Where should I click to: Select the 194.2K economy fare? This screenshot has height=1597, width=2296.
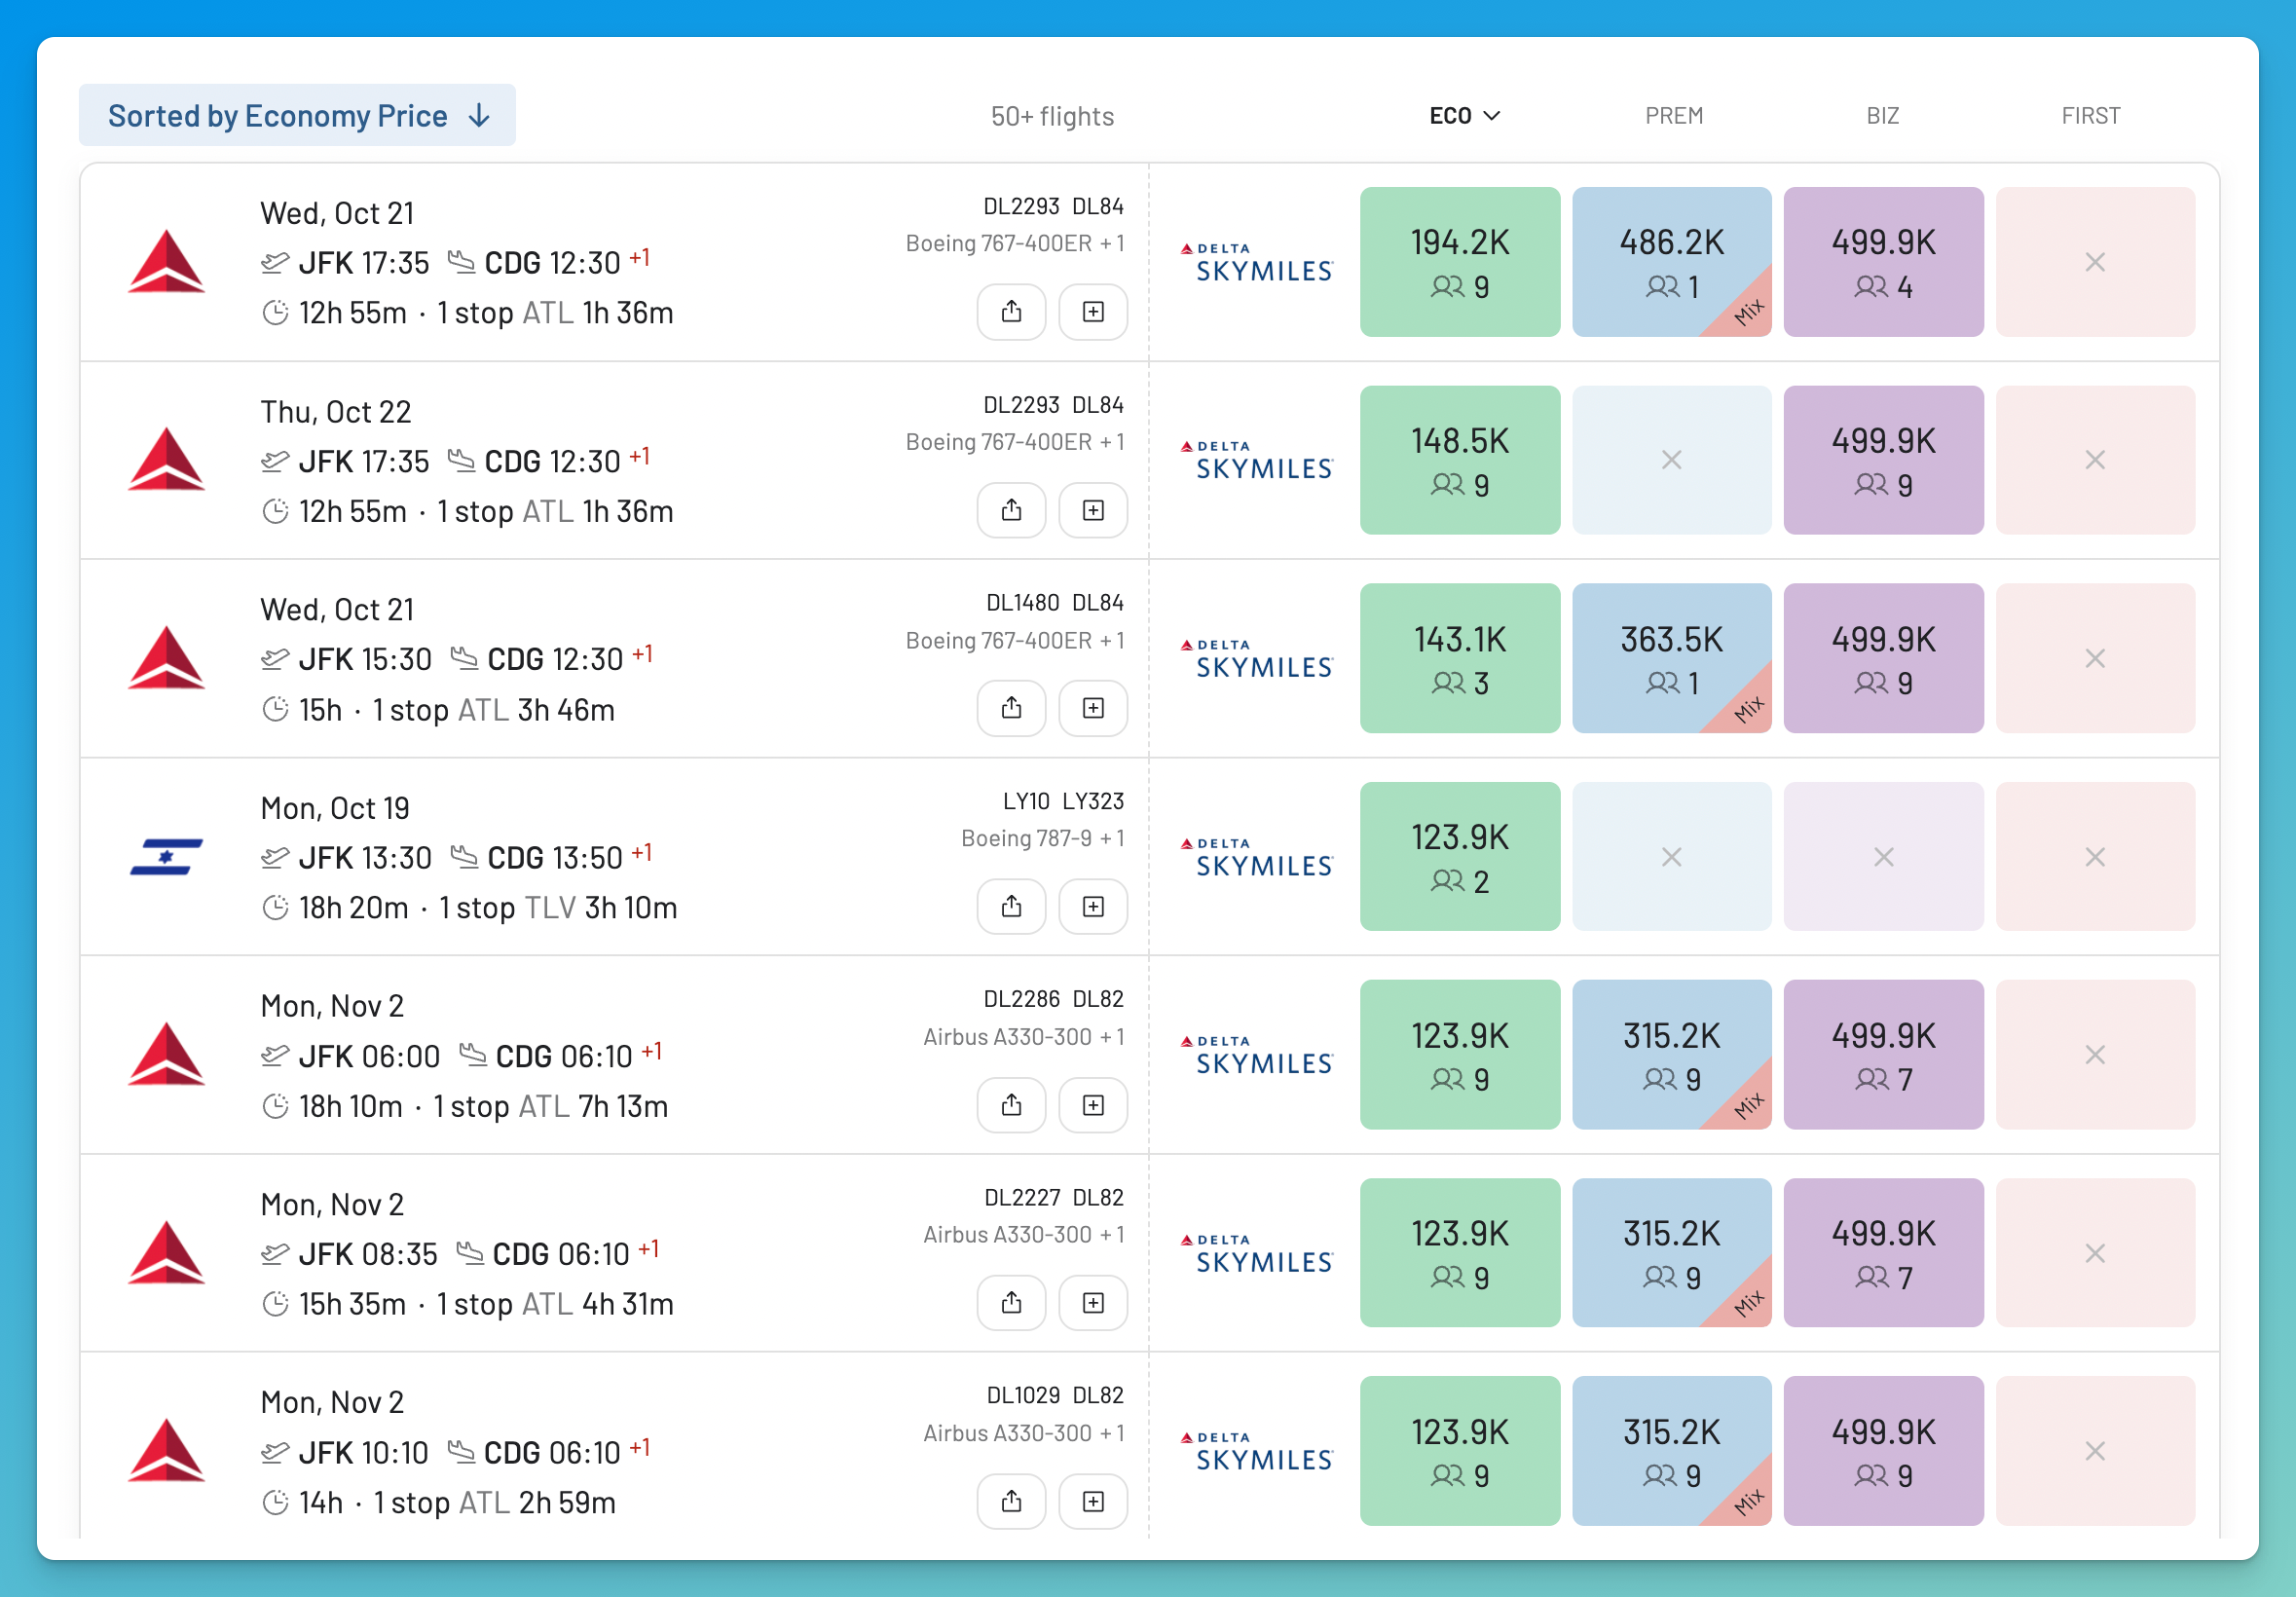(x=1459, y=262)
